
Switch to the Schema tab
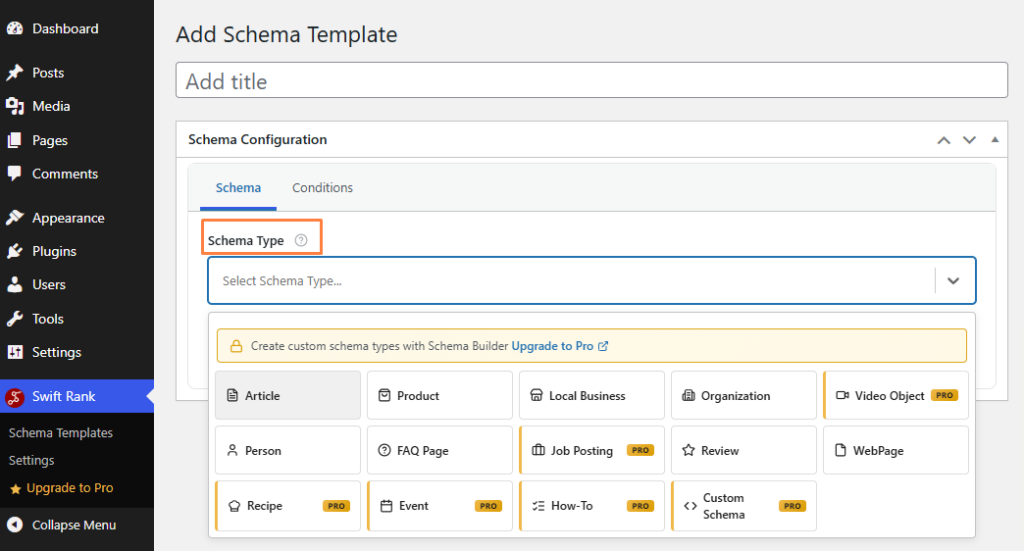coord(238,187)
